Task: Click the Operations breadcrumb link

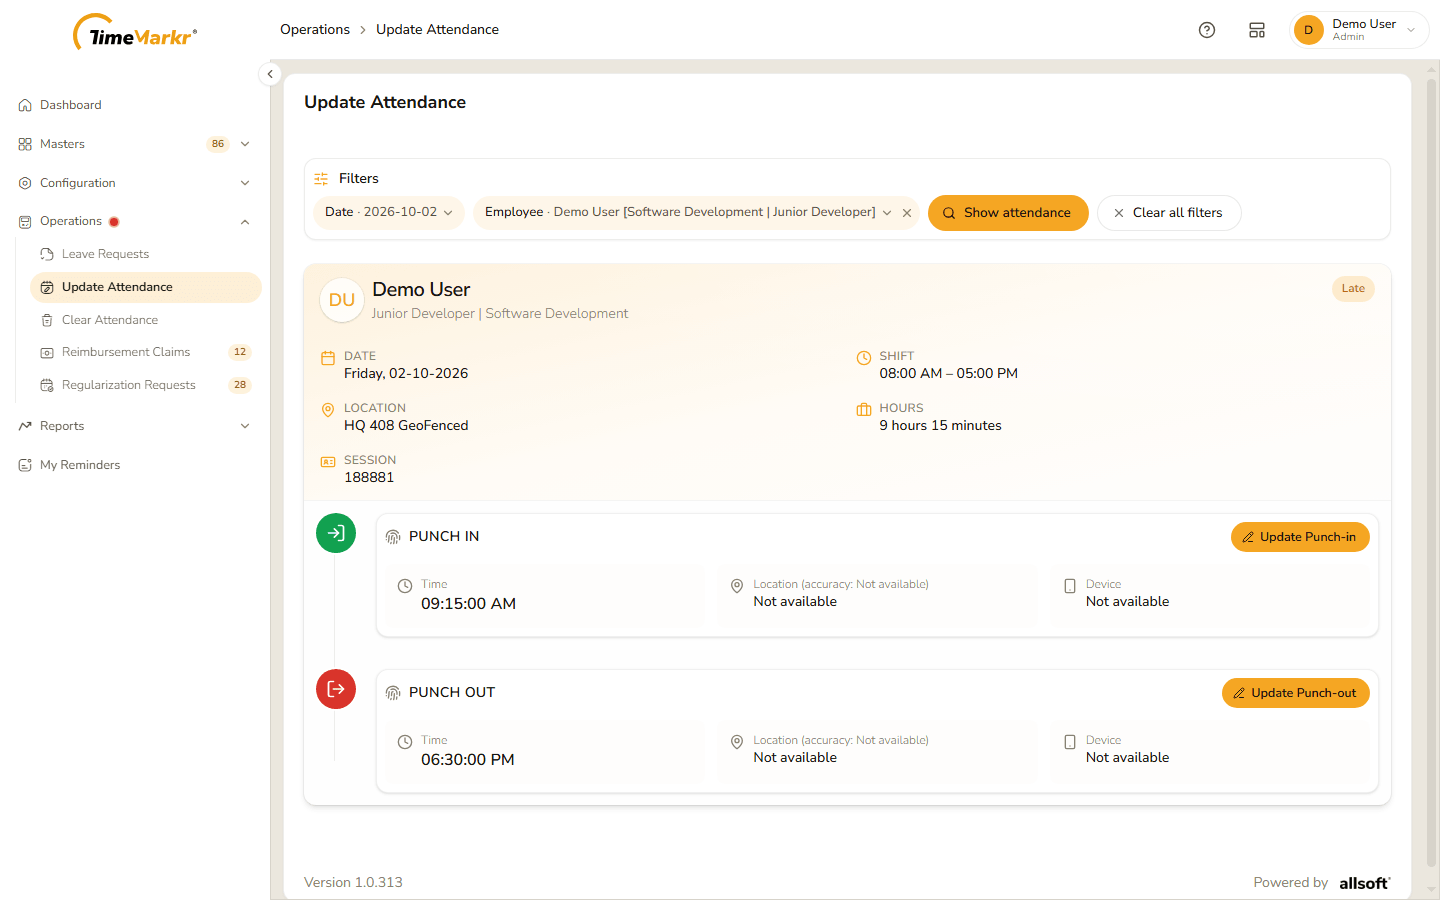Action: tap(315, 30)
